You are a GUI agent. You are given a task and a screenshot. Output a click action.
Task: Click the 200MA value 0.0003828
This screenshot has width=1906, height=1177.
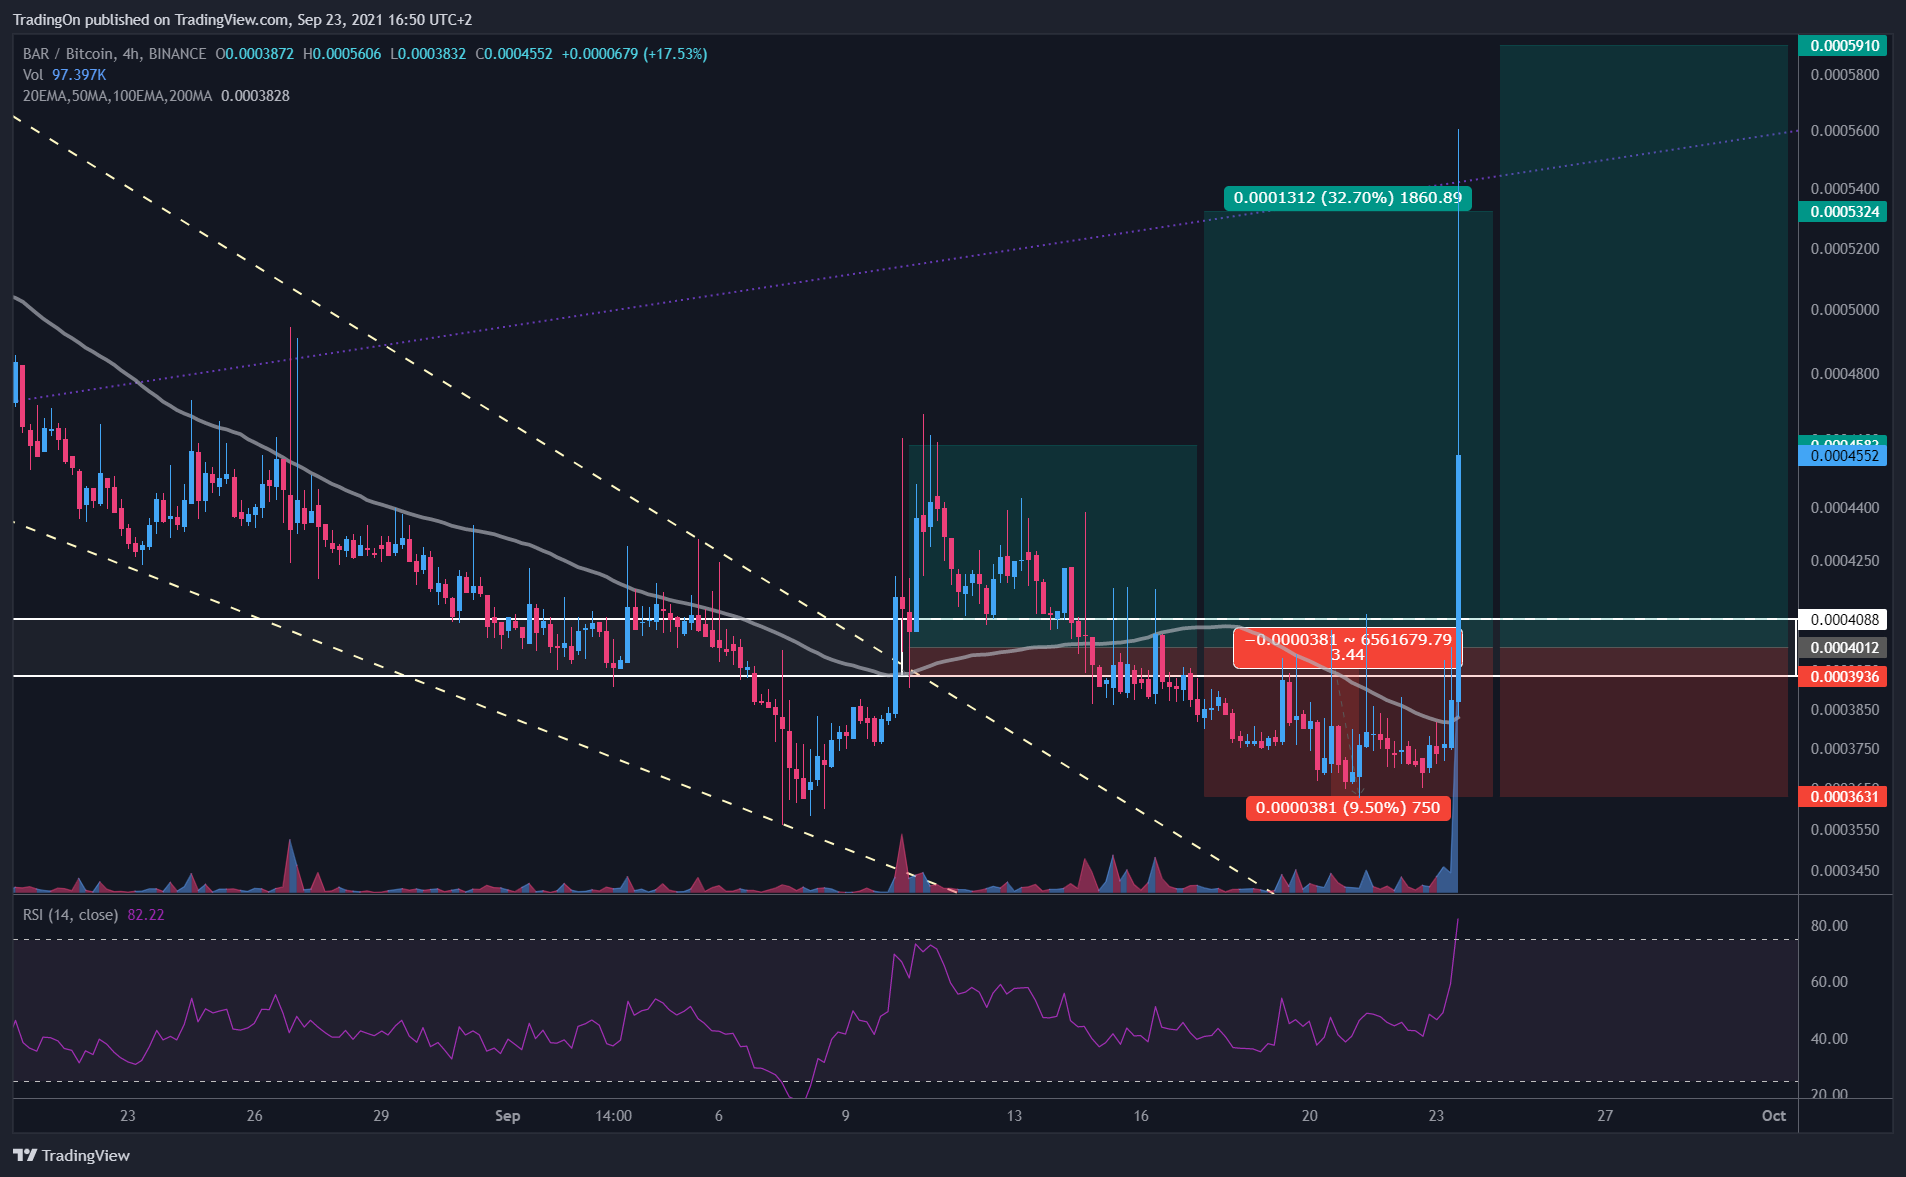[x=255, y=96]
